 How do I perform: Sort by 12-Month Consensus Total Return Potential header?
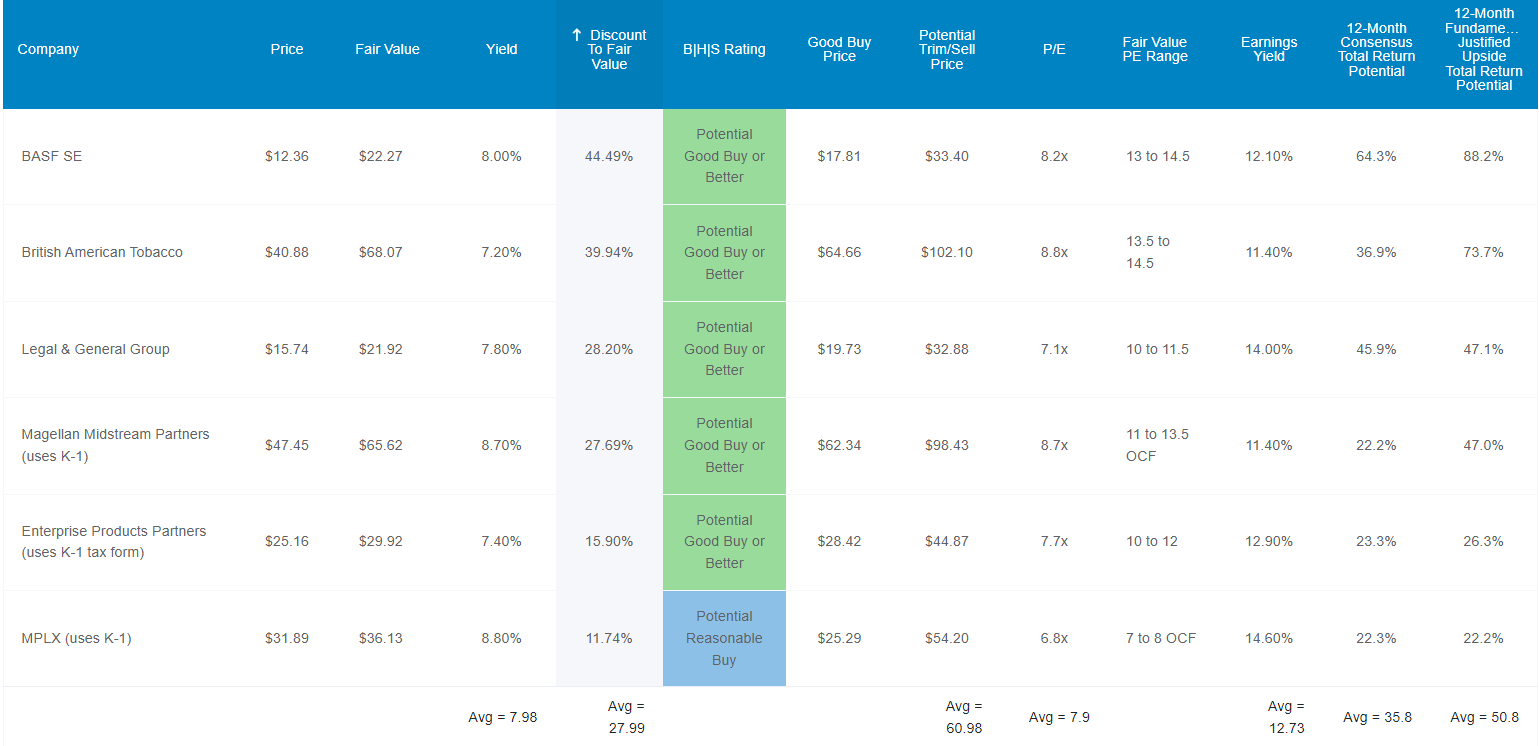(x=1377, y=49)
